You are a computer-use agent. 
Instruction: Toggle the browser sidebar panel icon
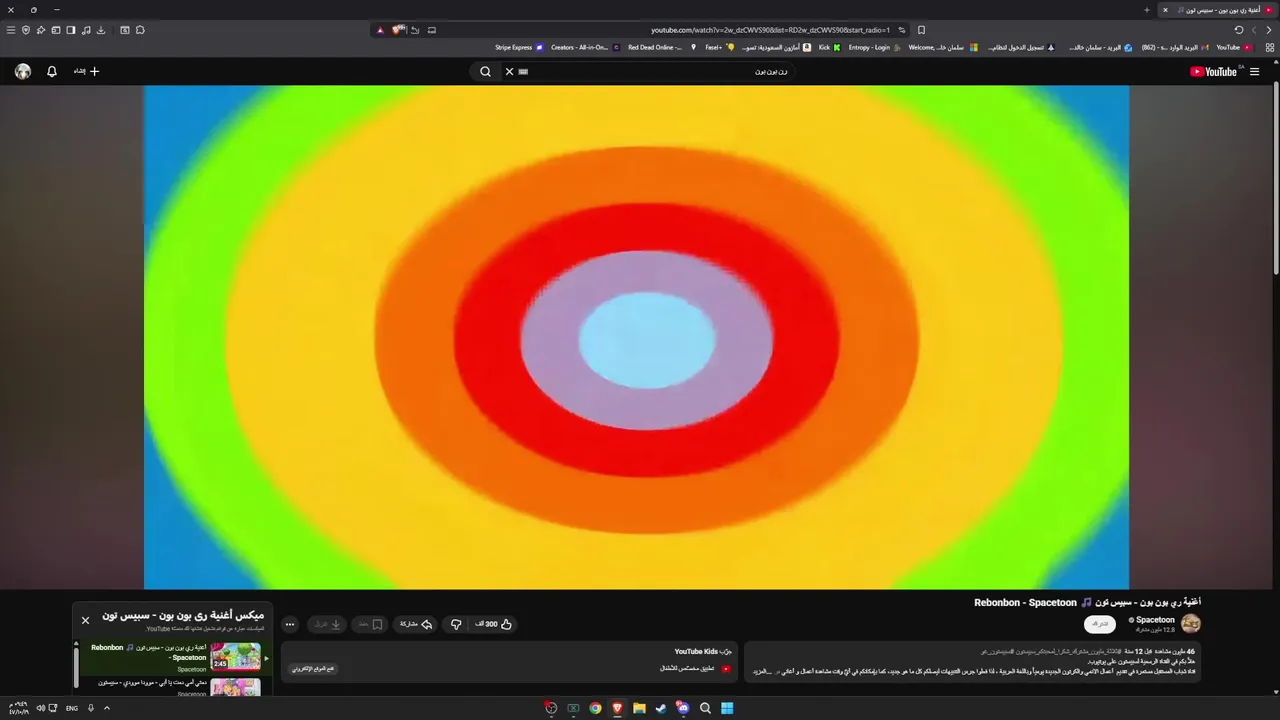(x=71, y=30)
